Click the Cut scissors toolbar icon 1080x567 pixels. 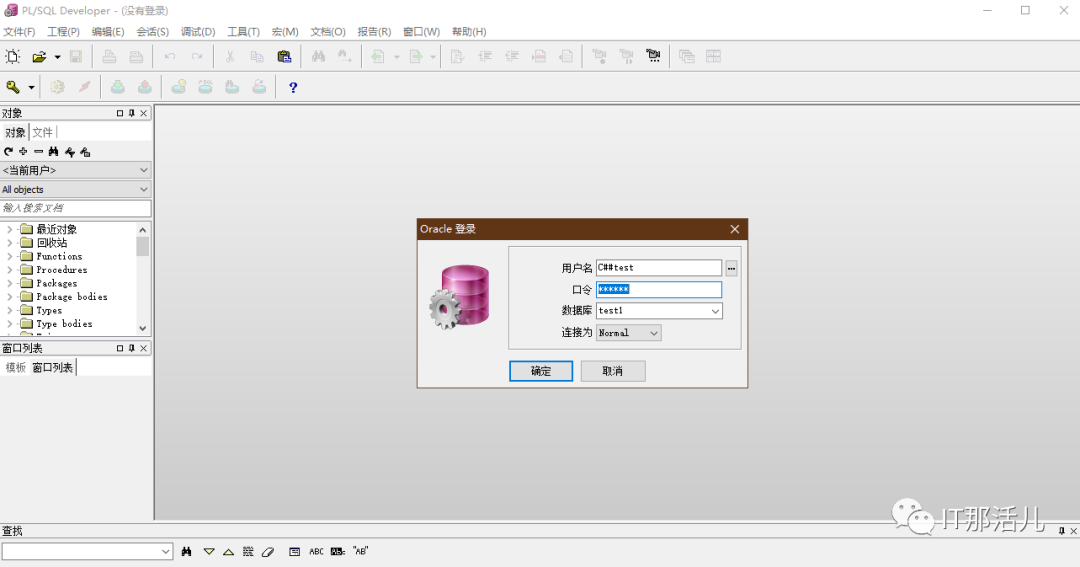point(230,56)
